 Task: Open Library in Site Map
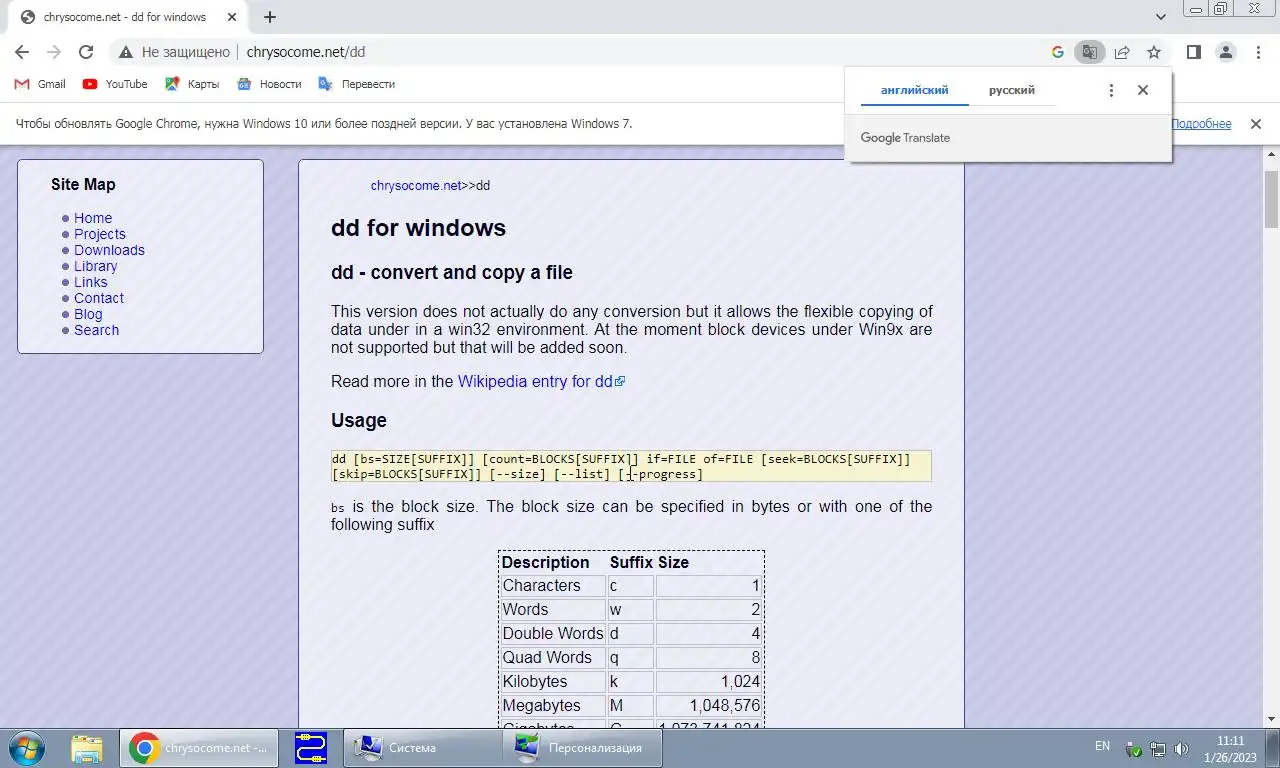[x=95, y=266]
